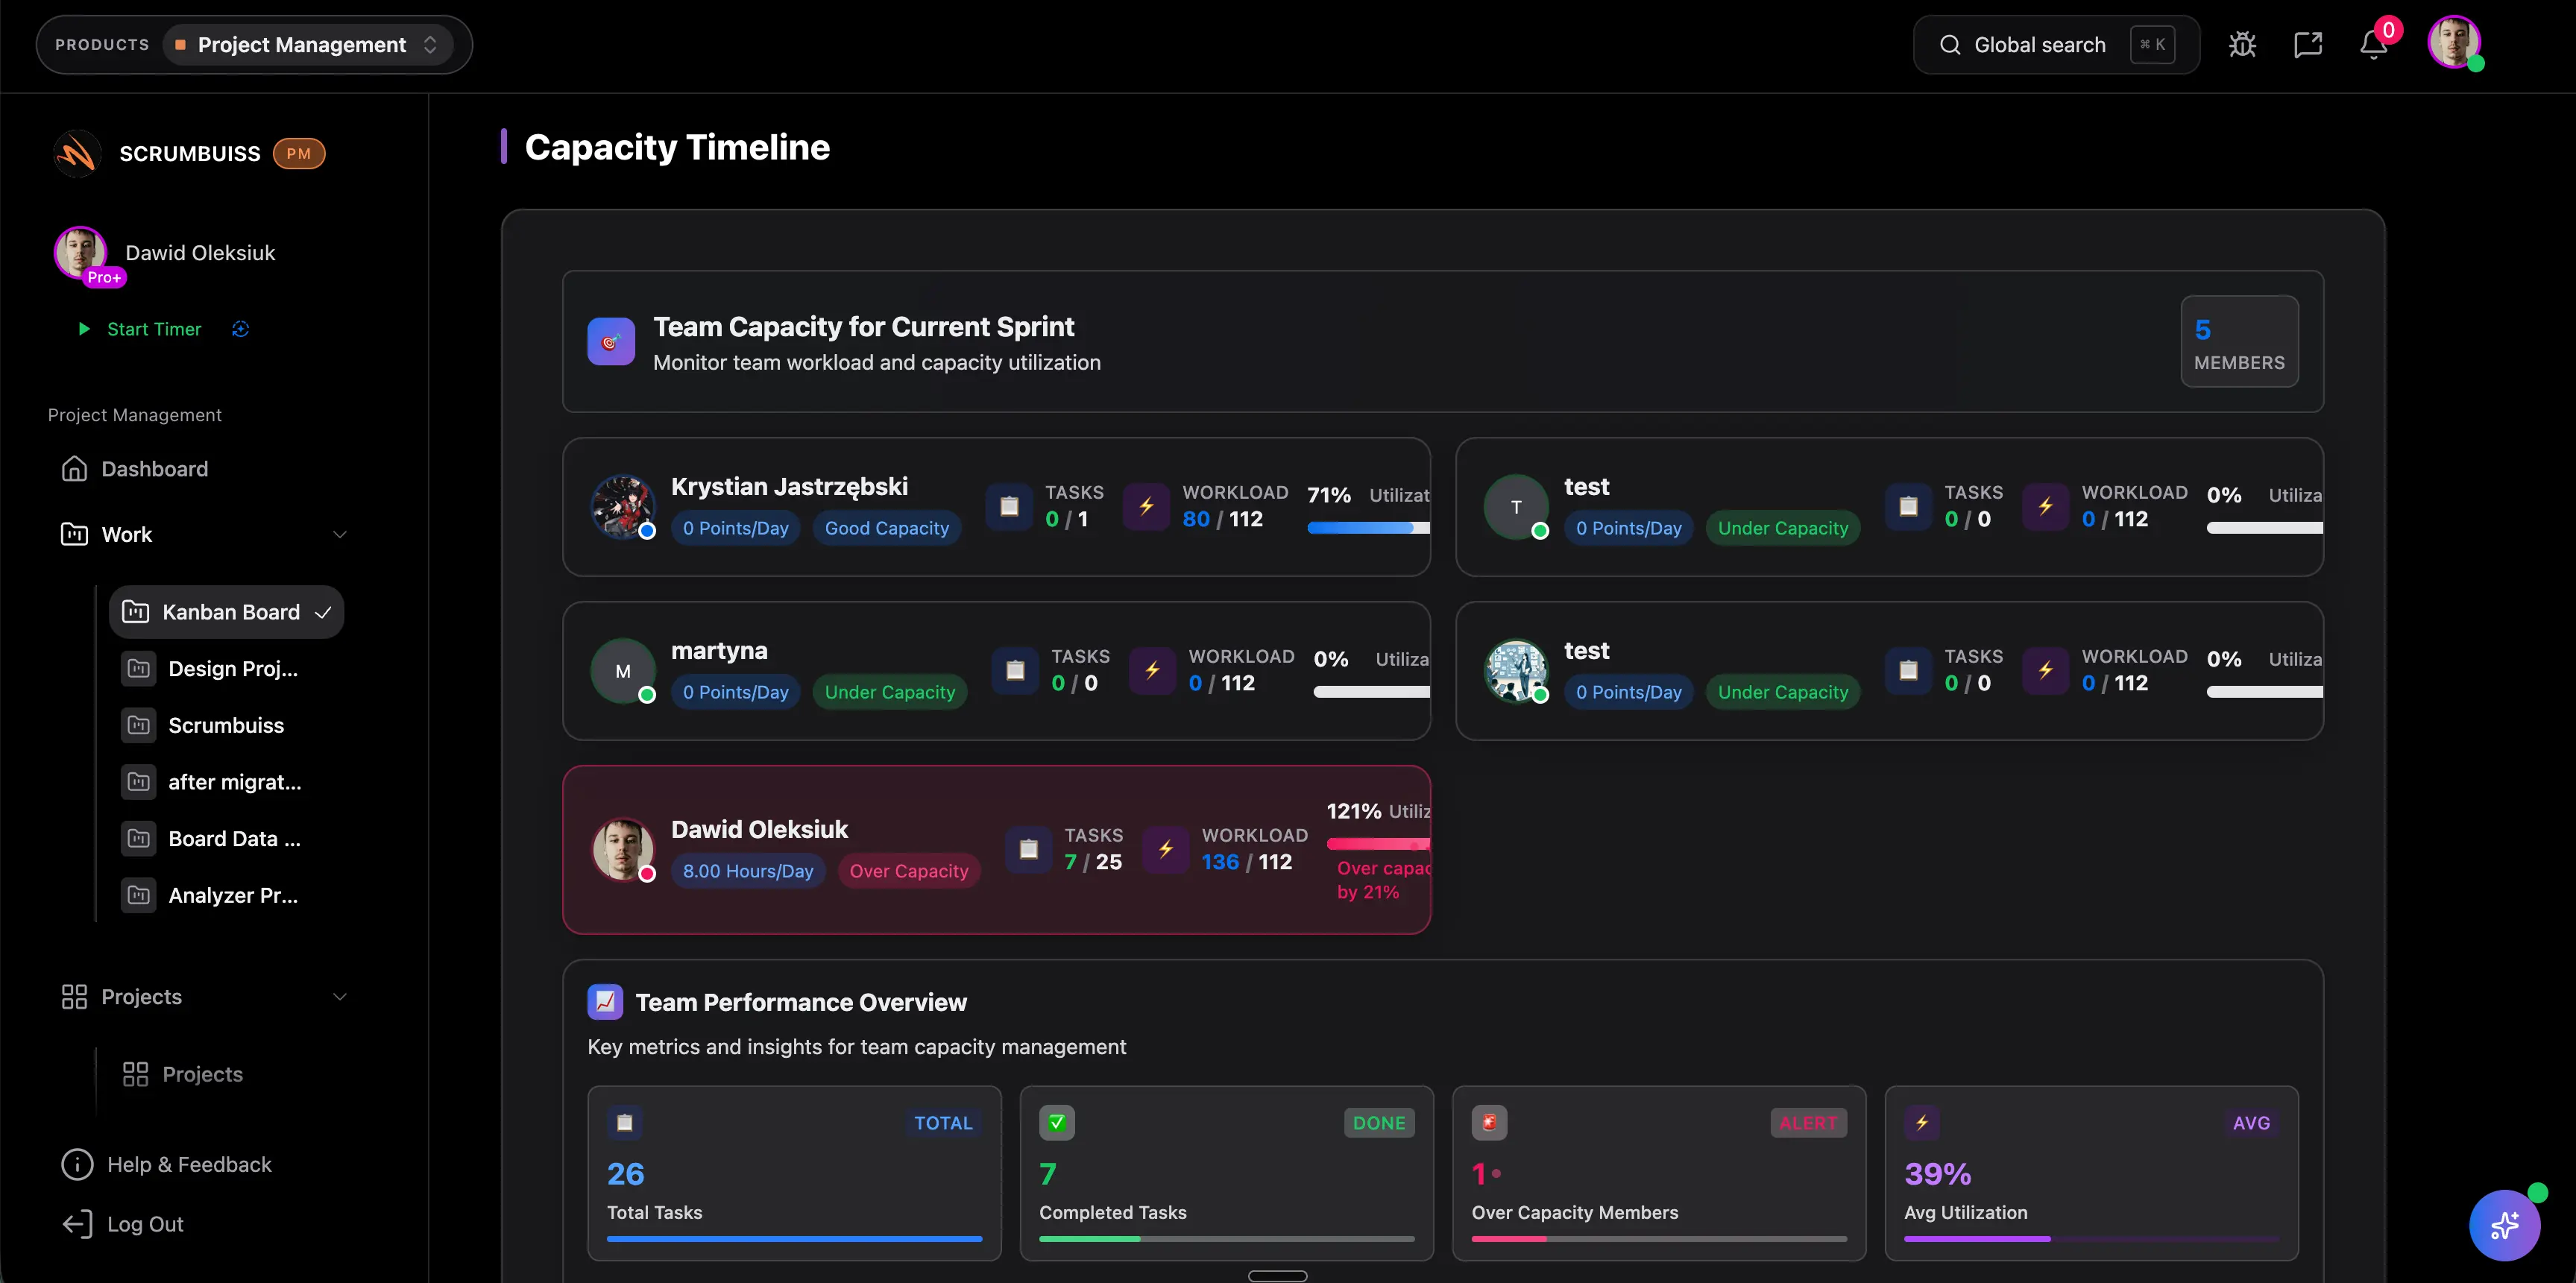Click the Global search field
Screen dimensions: 2576x1283
click(x=2040, y=44)
